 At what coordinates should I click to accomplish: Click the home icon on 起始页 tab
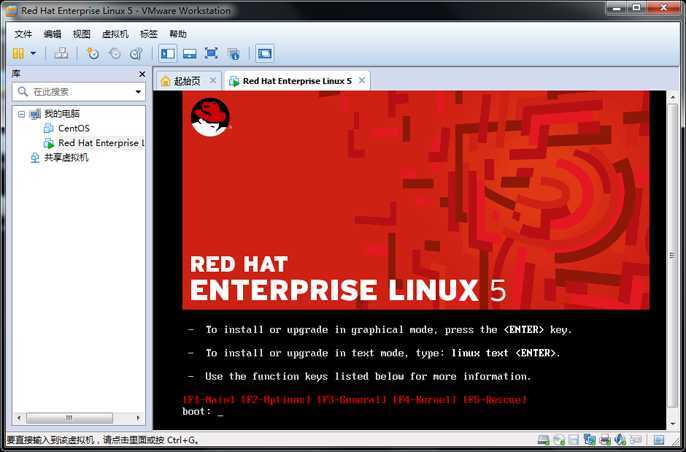[165, 81]
